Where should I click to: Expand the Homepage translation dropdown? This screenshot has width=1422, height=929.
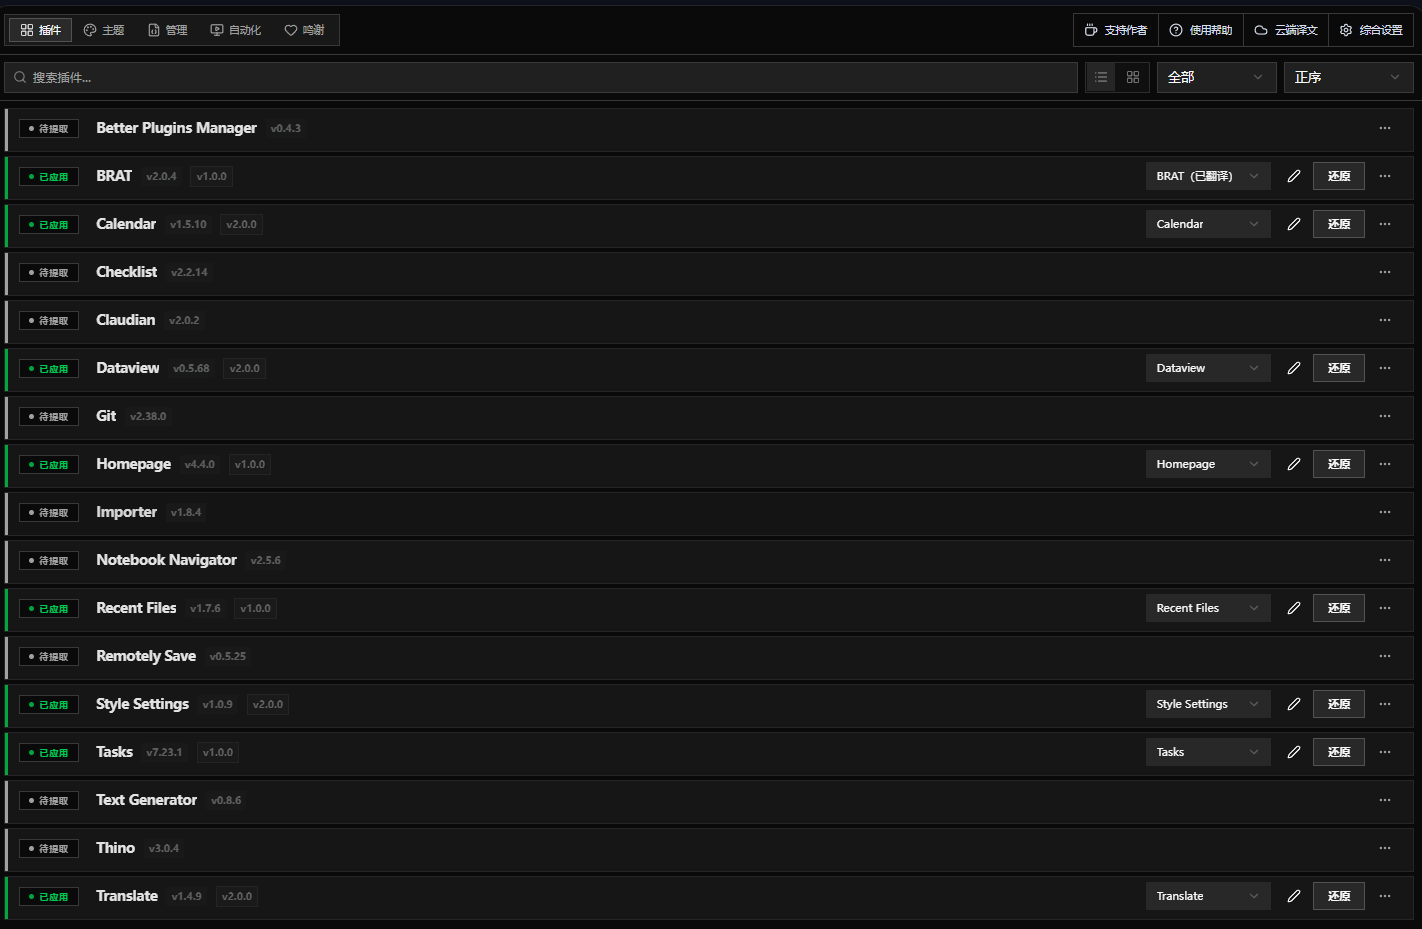click(x=1207, y=464)
